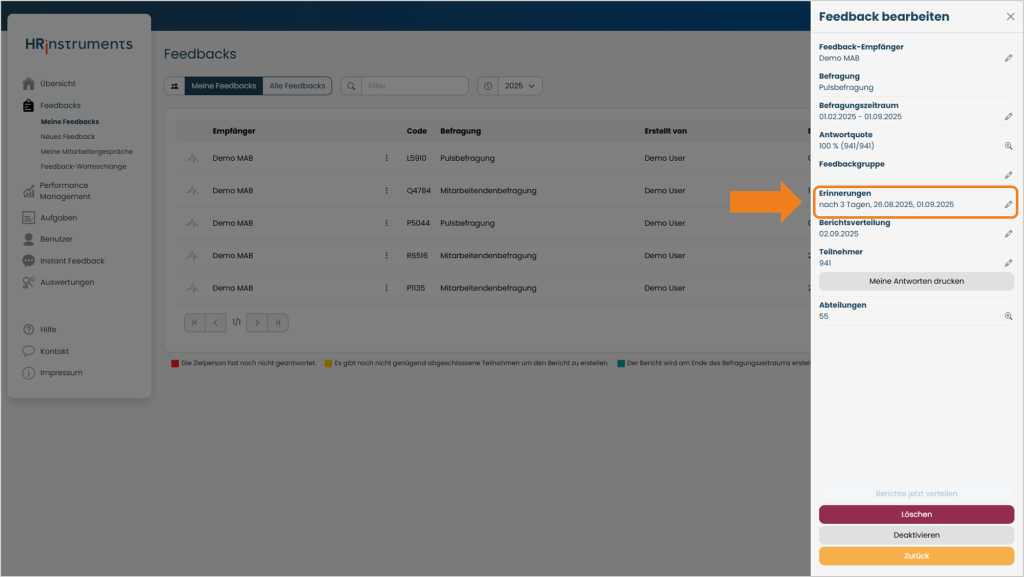Click the orange Zurück button
Viewport: 1024px width, 577px height.
916,556
